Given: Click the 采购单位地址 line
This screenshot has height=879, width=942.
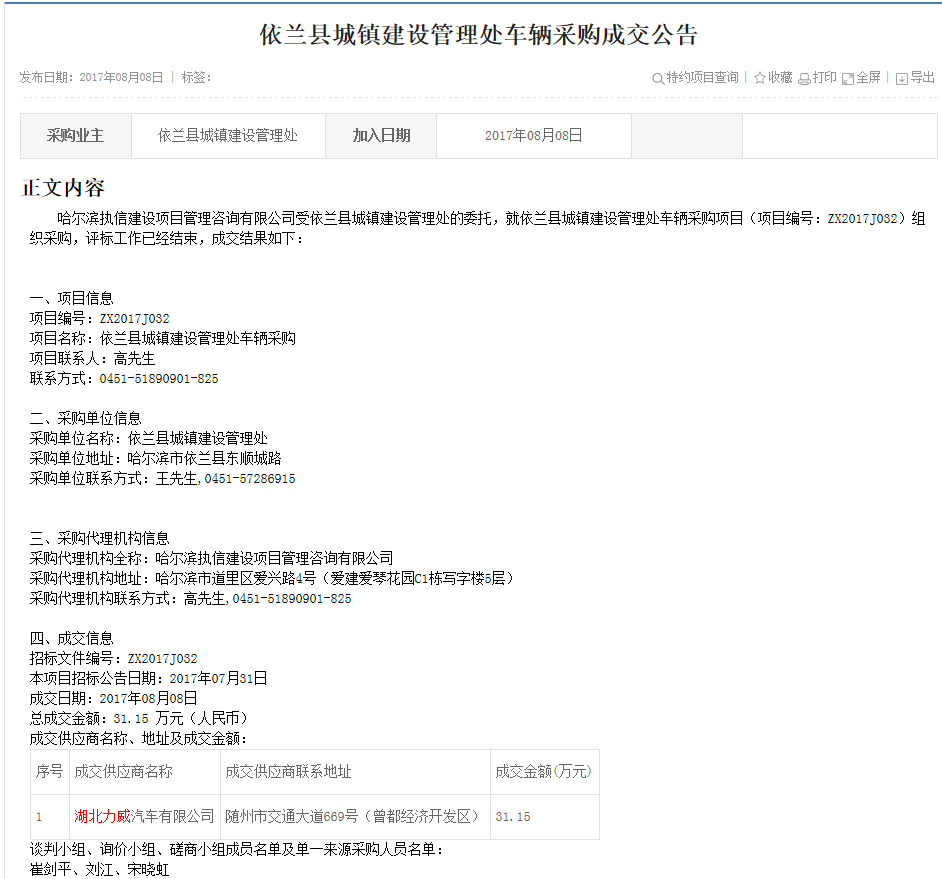Looking at the screenshot, I should tap(156, 458).
